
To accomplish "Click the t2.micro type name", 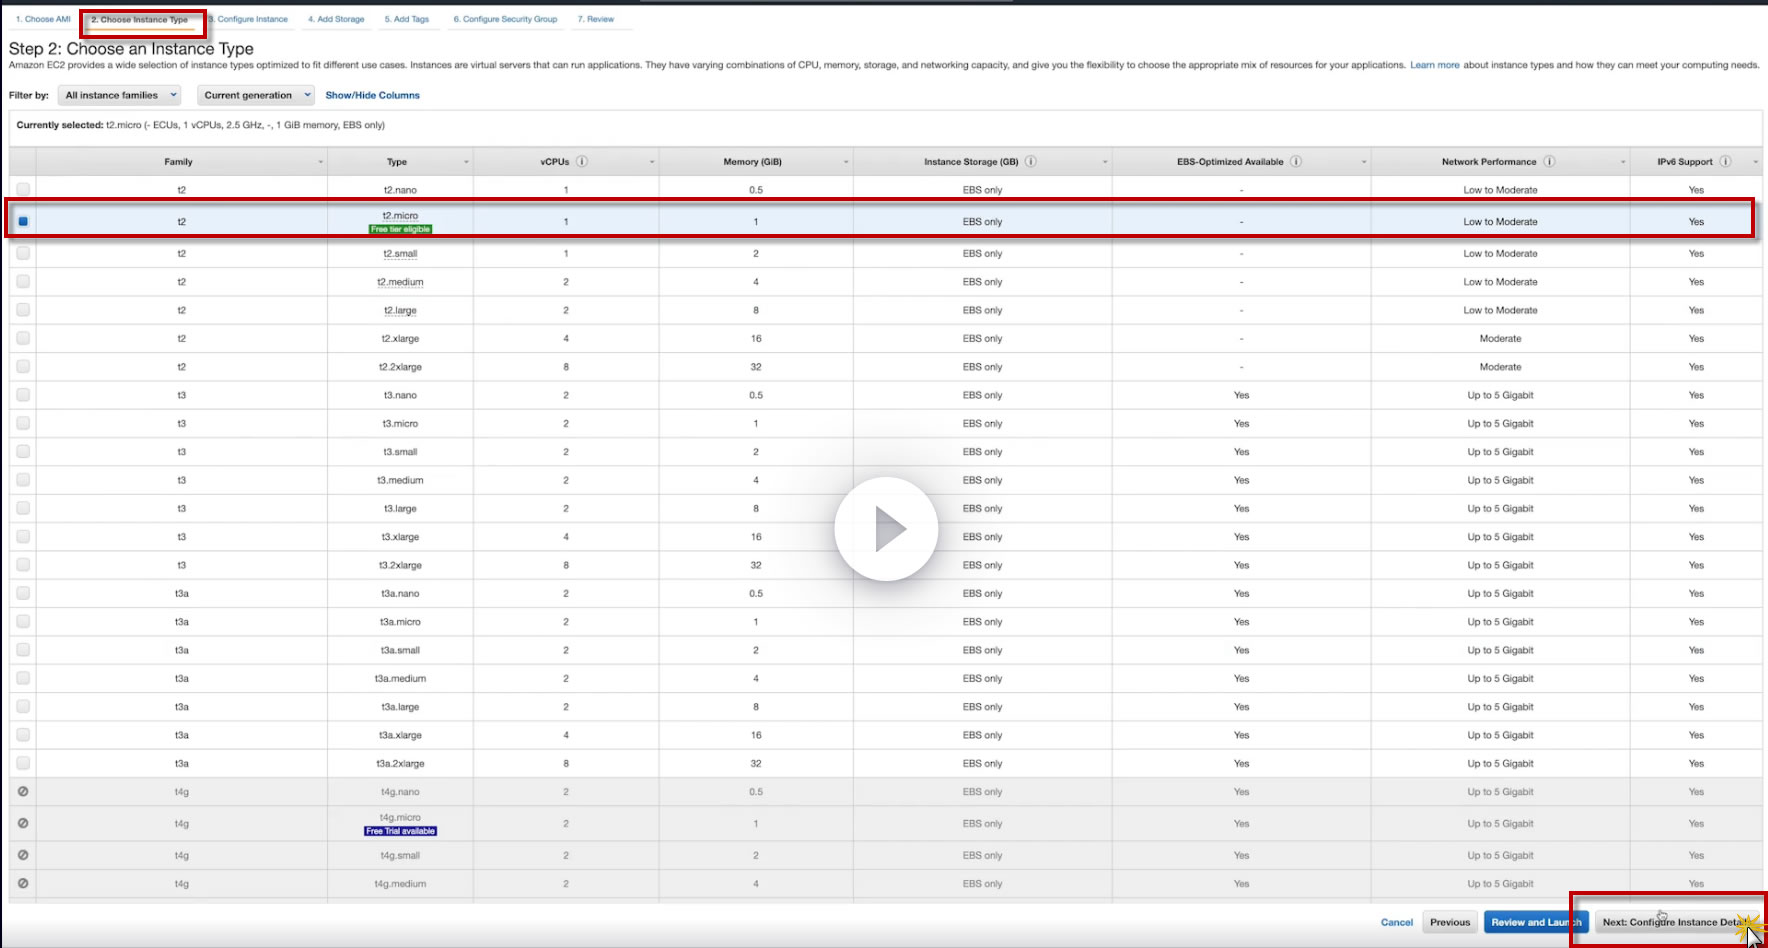I will (x=400, y=216).
